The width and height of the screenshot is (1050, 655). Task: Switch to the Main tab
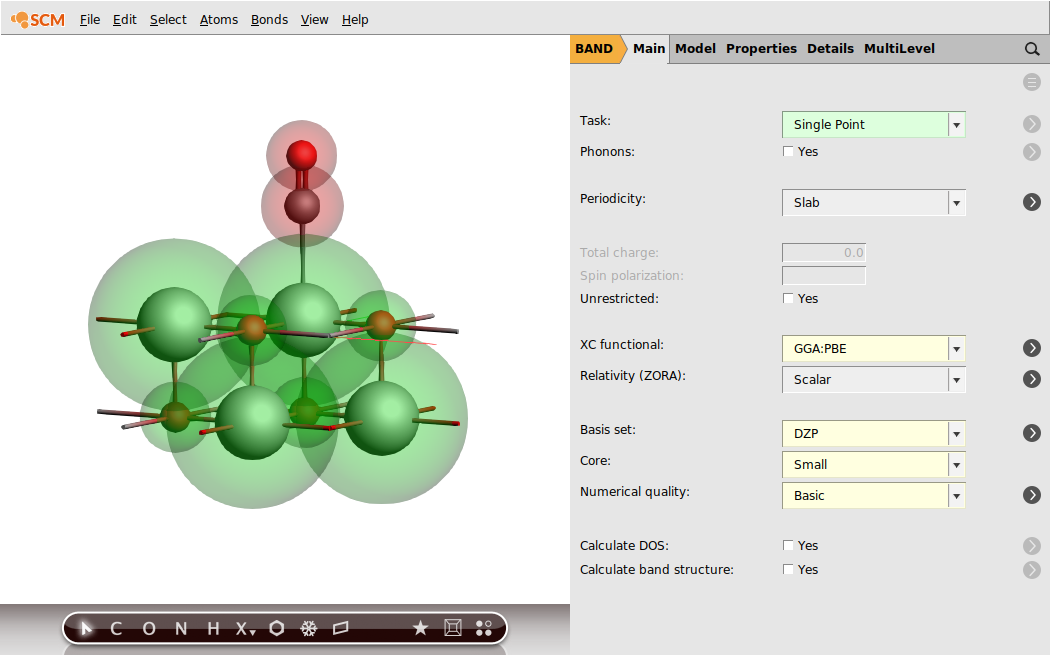pos(649,48)
